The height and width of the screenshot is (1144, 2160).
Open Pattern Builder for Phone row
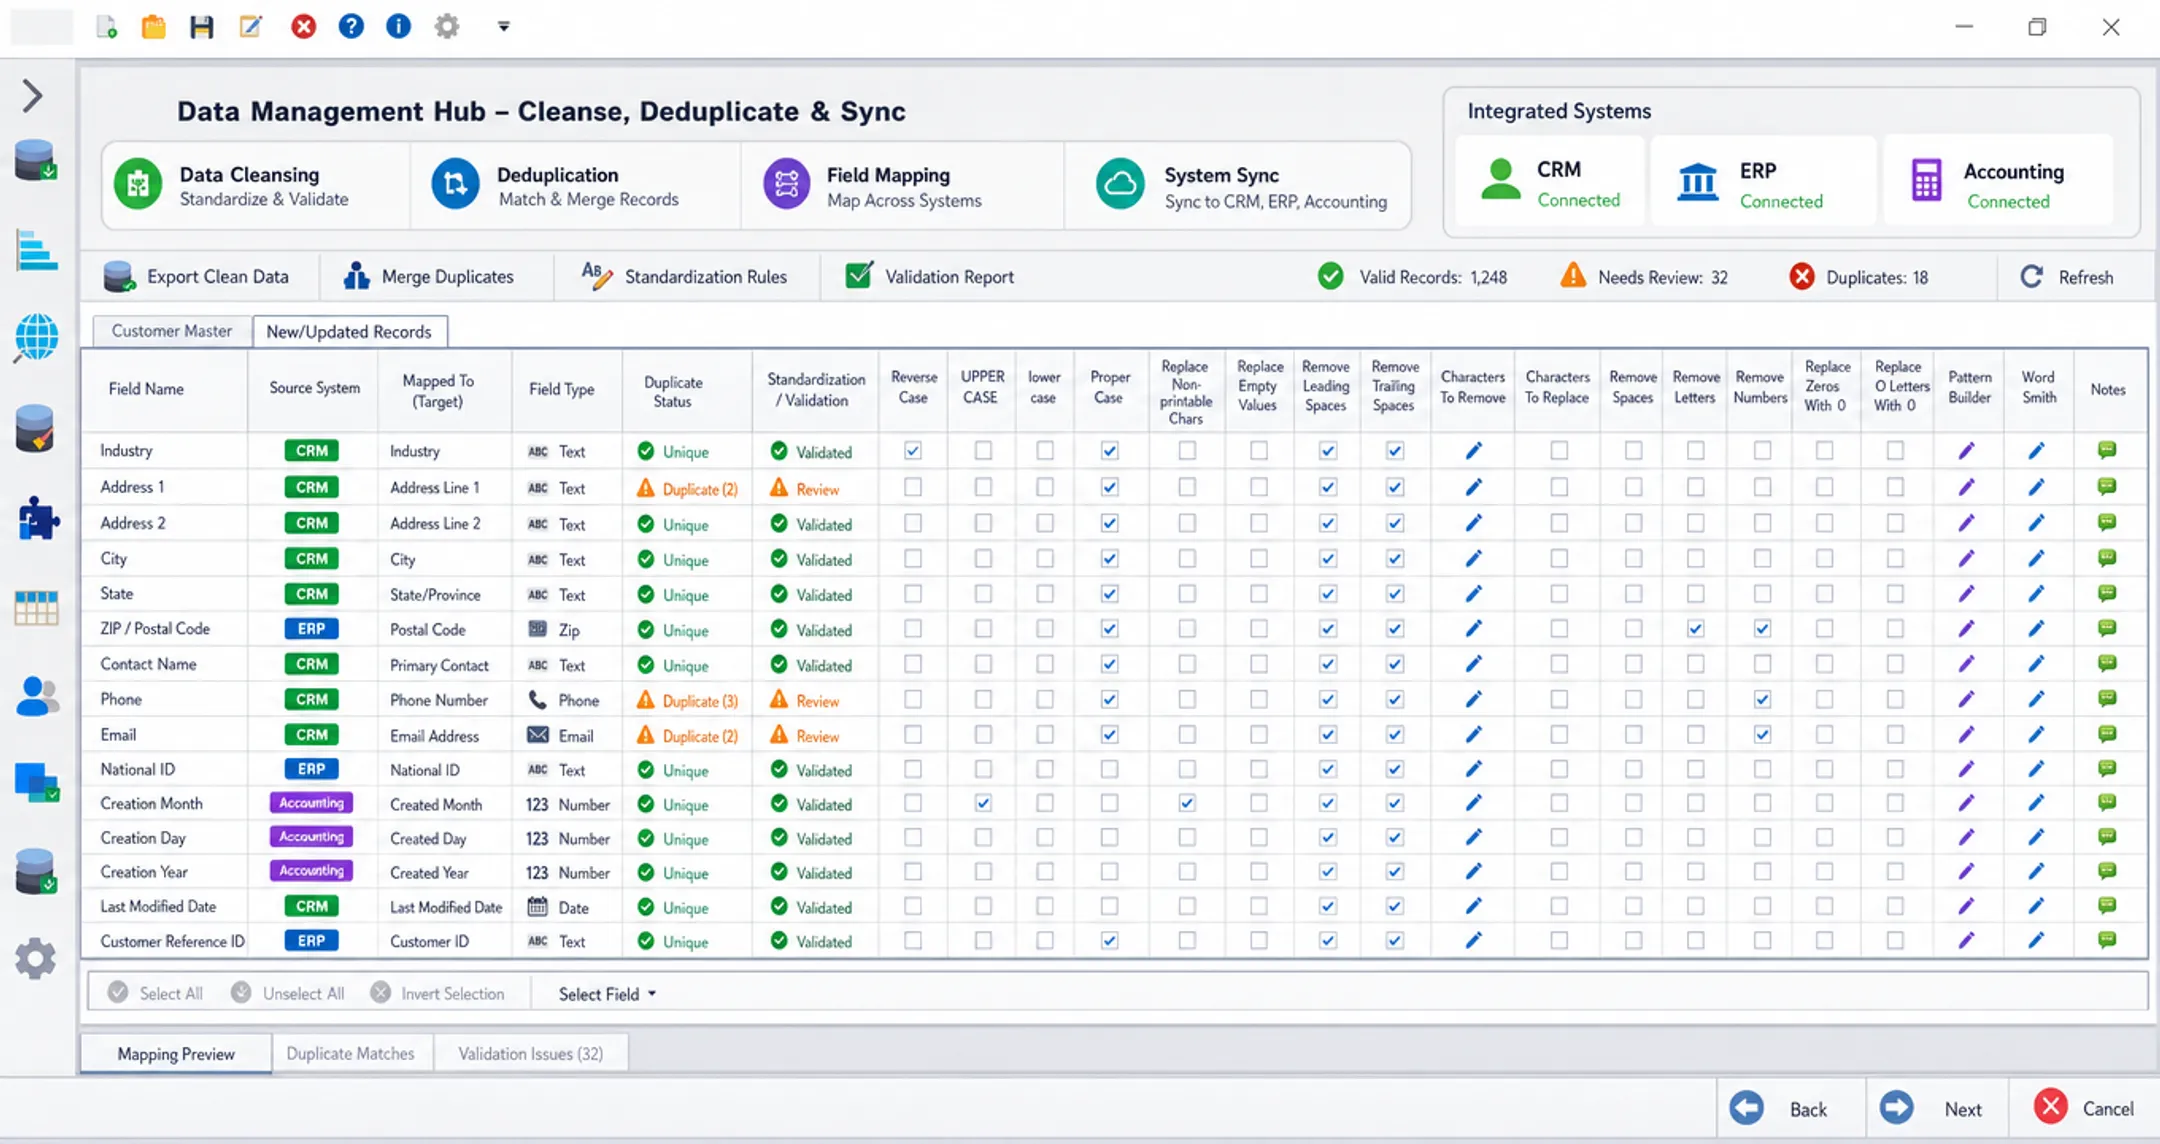pyautogui.click(x=1966, y=699)
